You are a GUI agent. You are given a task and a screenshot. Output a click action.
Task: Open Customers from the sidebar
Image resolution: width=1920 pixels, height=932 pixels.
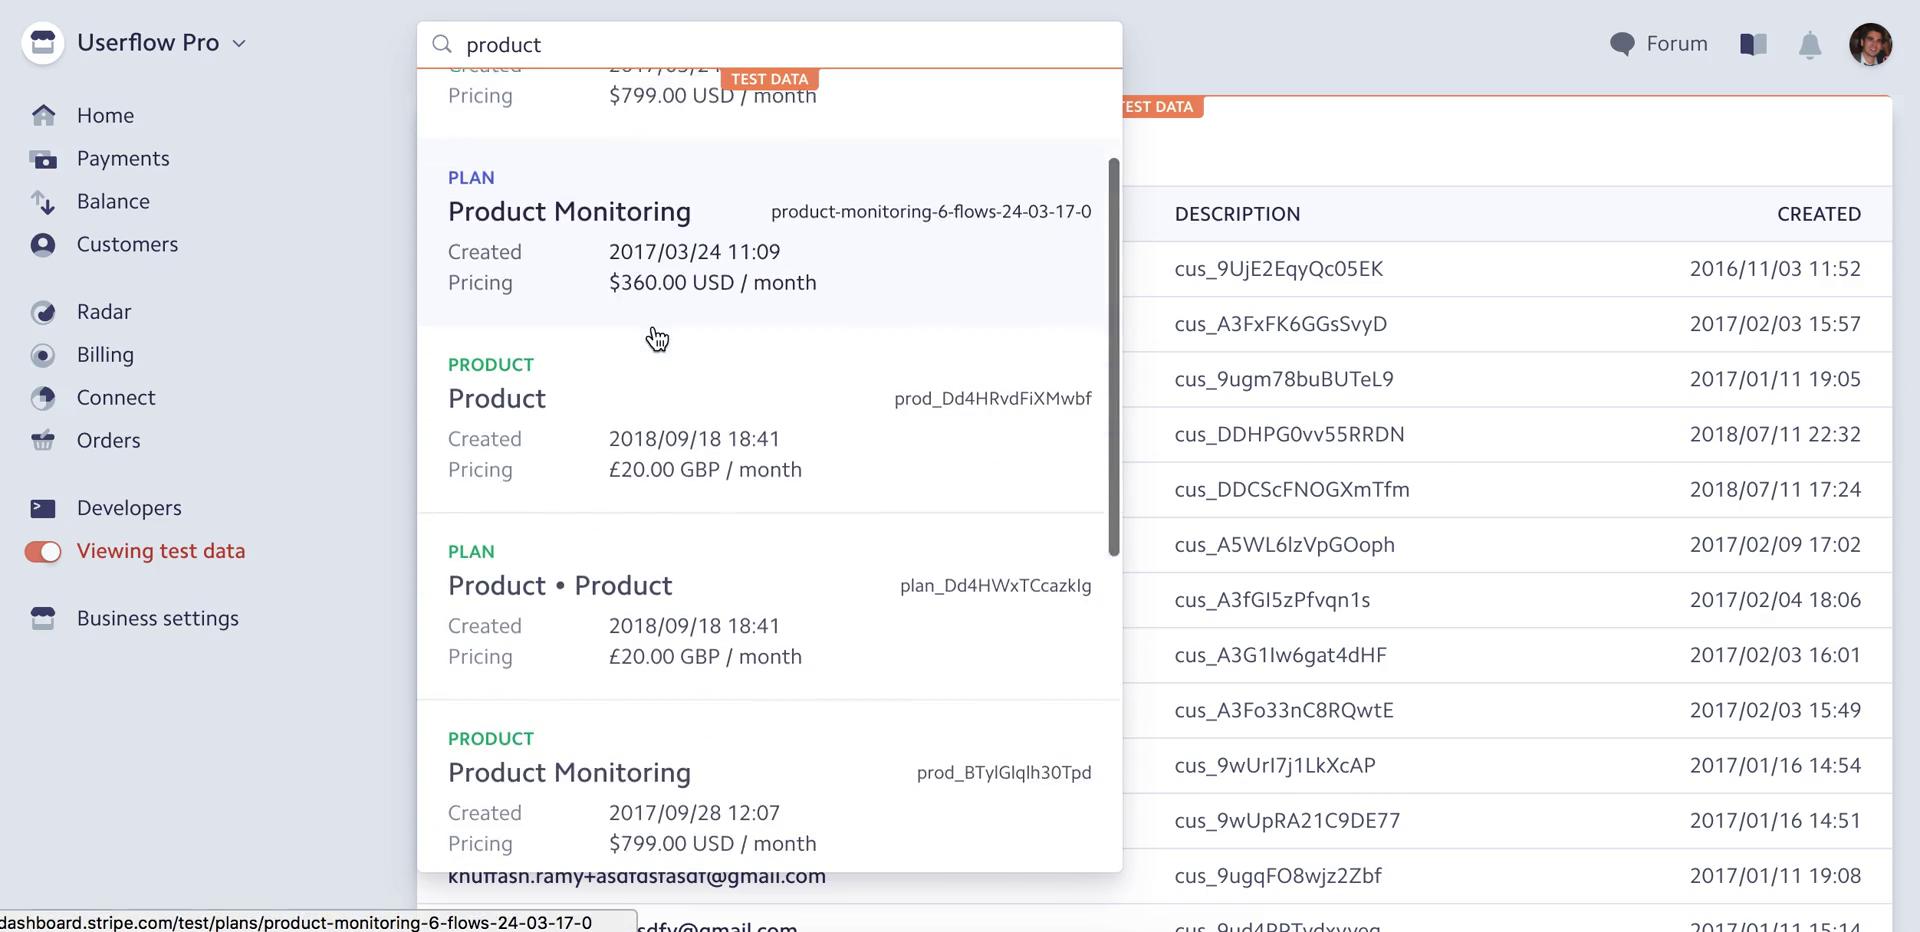[127, 244]
